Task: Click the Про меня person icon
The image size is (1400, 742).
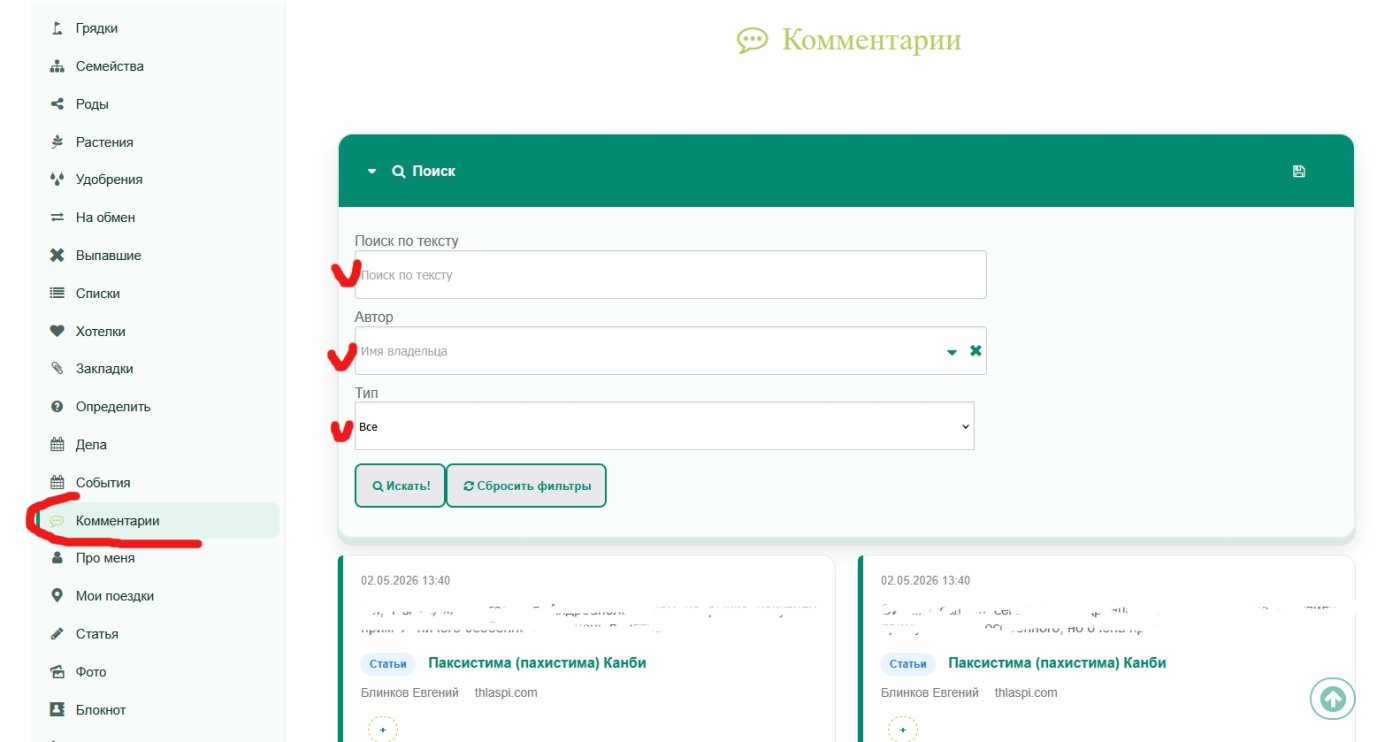Action: [57, 558]
